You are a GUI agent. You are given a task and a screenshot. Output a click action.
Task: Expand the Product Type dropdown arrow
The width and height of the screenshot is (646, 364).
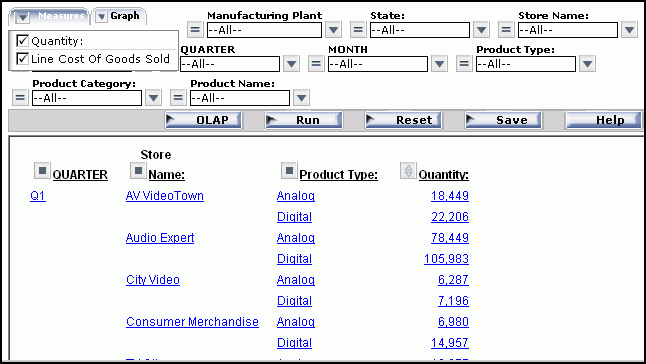pos(587,64)
